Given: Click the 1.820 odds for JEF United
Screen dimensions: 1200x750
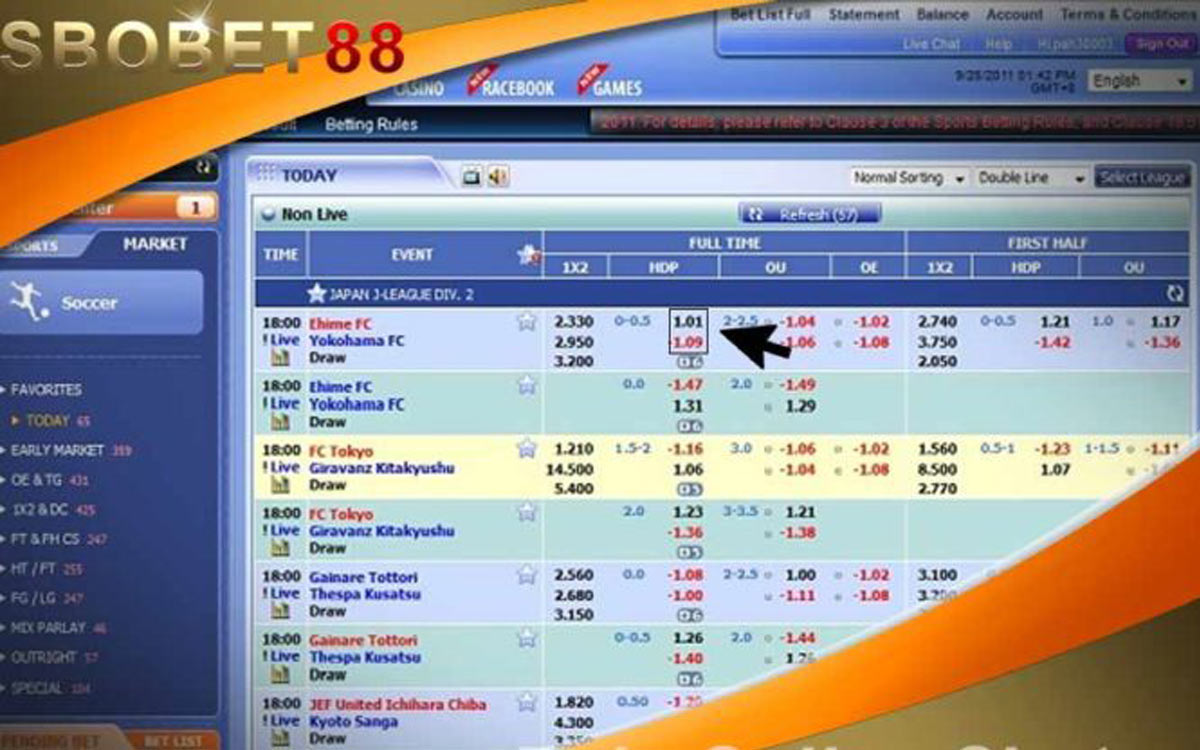Looking at the screenshot, I should click(573, 703).
